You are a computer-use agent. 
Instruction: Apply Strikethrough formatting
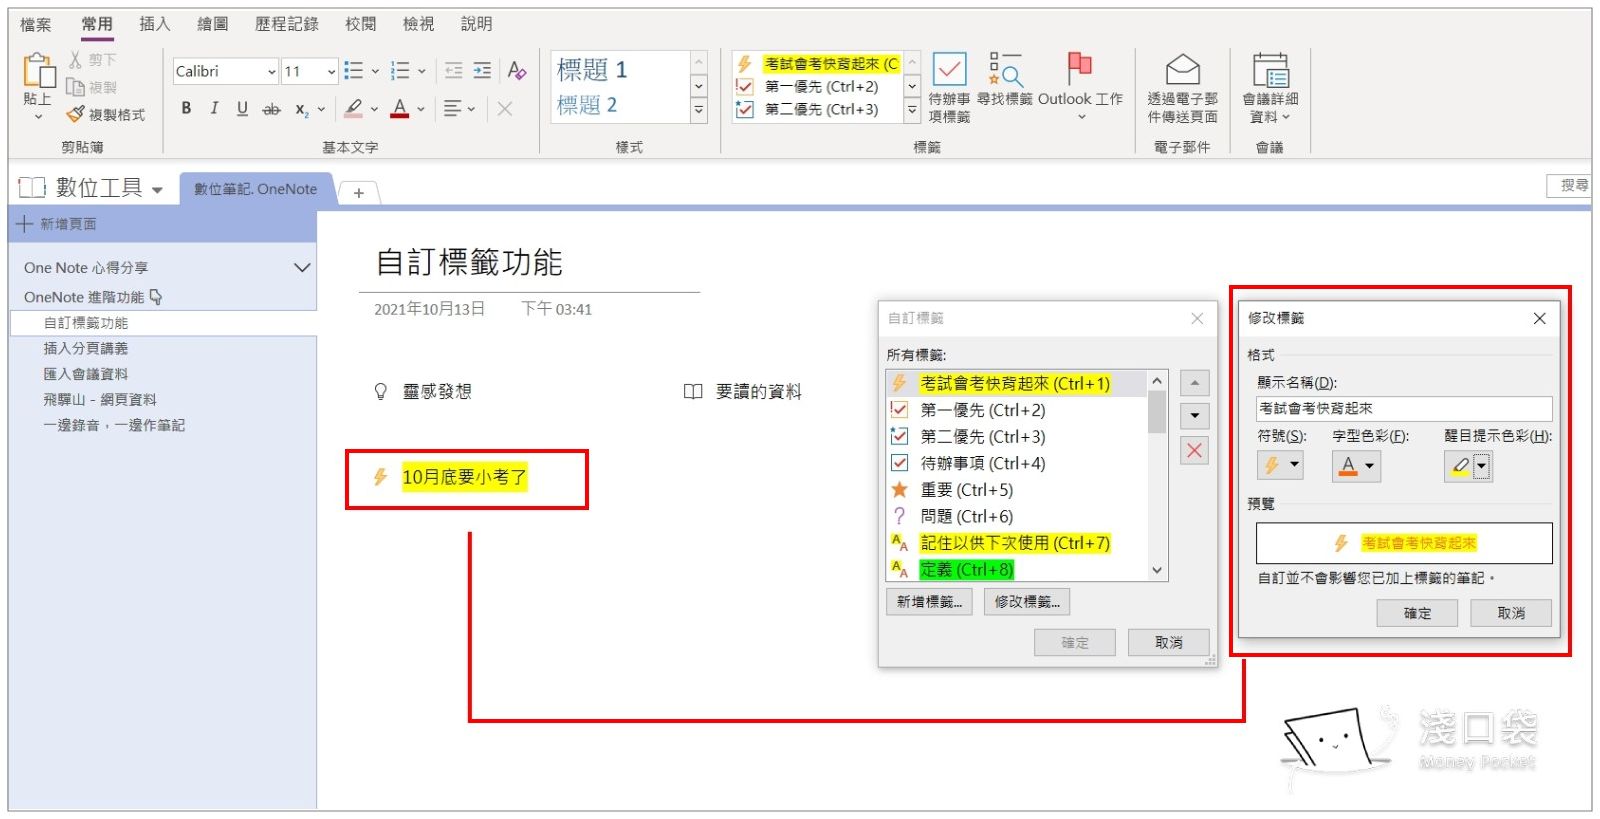click(271, 108)
